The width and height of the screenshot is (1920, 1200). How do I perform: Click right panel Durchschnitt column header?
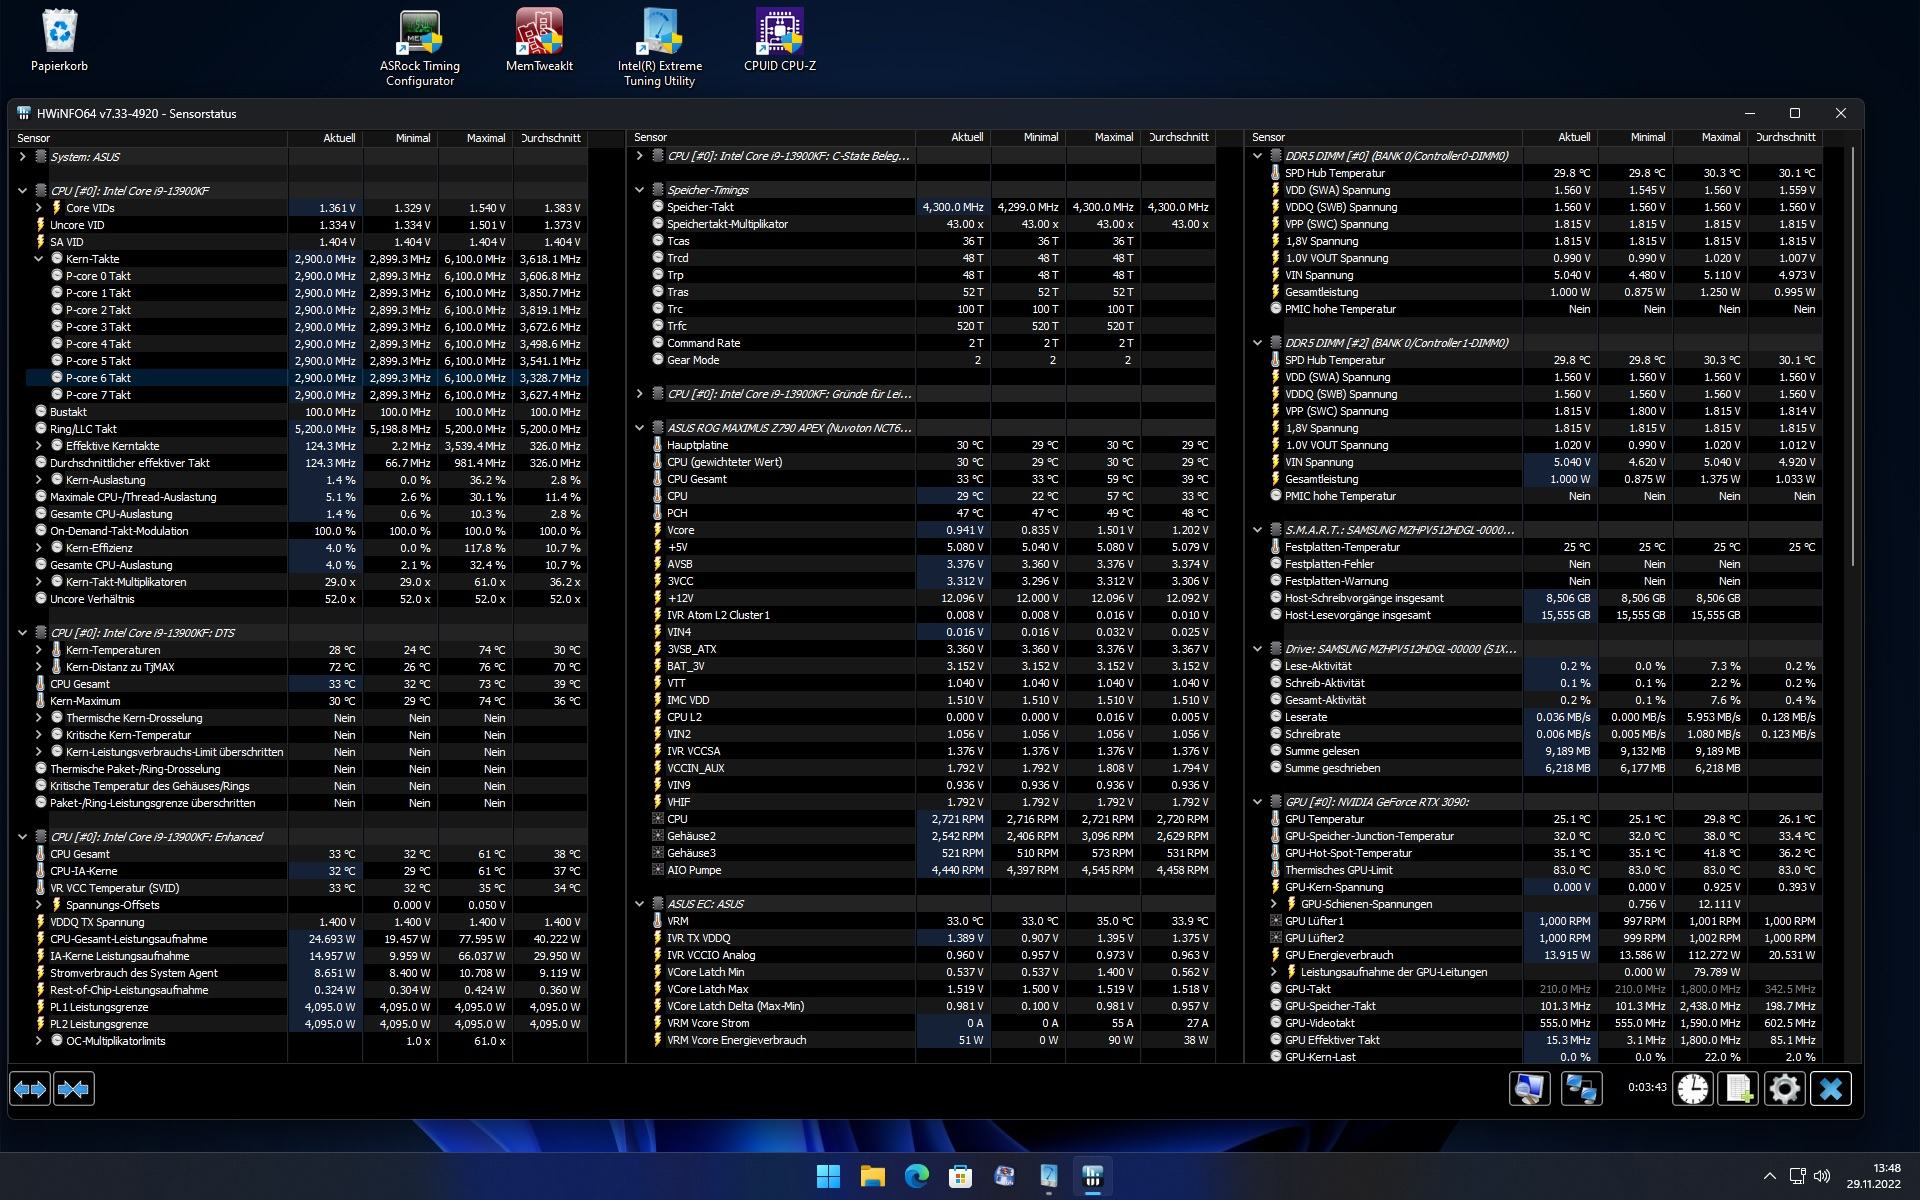point(1784,137)
